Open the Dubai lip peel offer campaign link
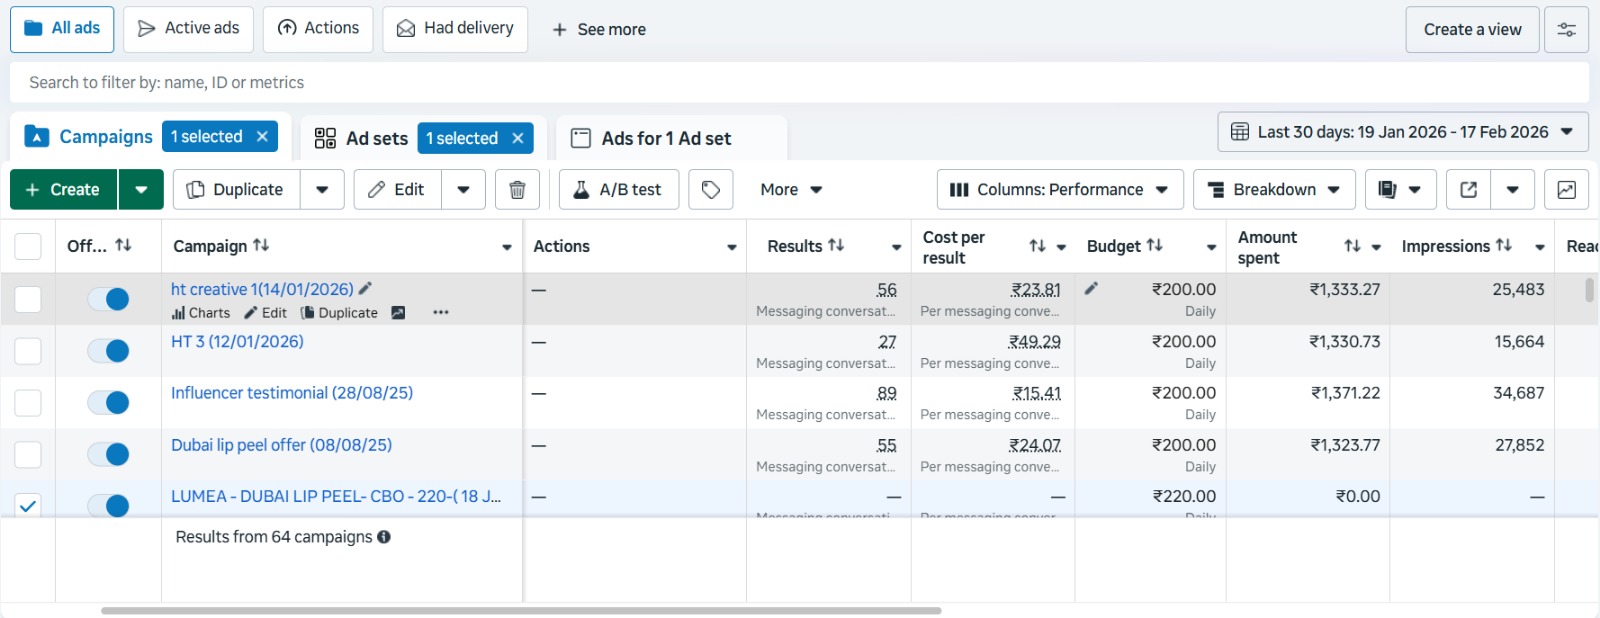Screen dimensions: 1600x618 281,445
